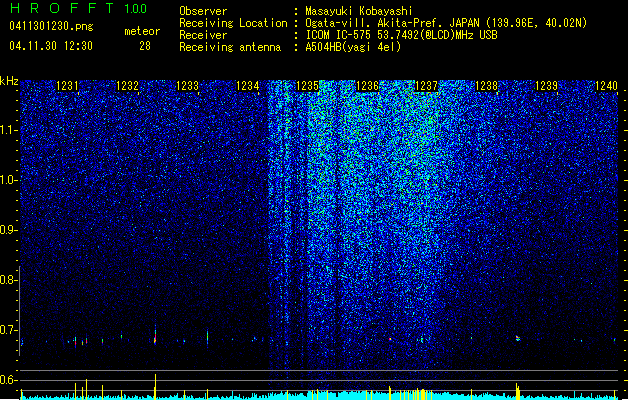
Task: Click the 1238 time marker
Action: coord(486,86)
